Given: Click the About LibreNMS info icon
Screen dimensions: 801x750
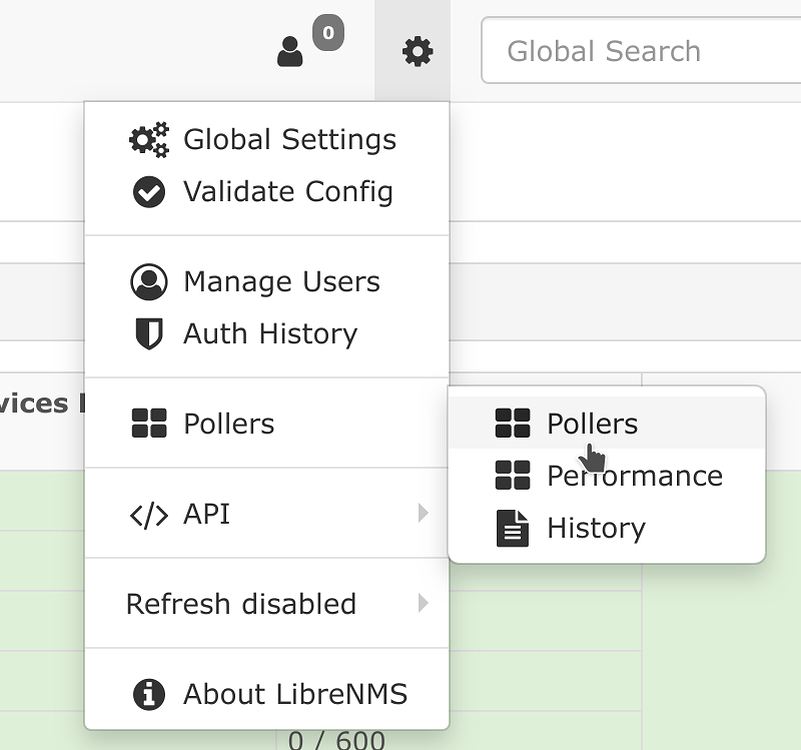Looking at the screenshot, I should tap(149, 694).
